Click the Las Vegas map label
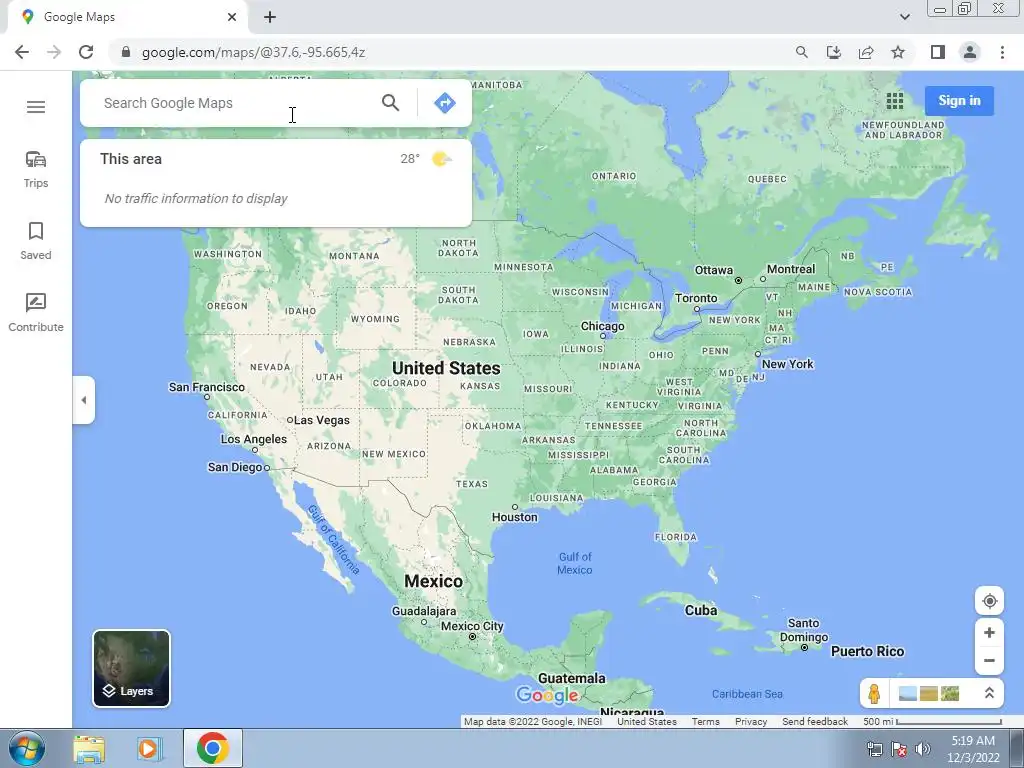This screenshot has height=768, width=1024. coord(321,420)
